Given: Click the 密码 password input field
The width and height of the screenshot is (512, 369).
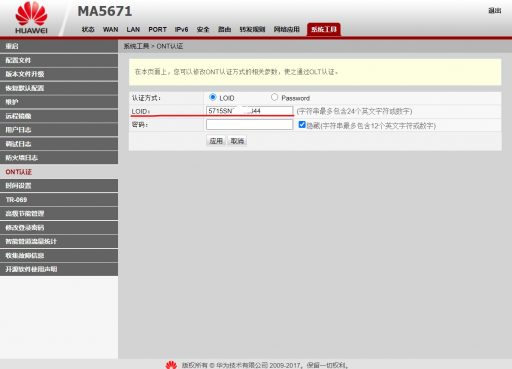Looking at the screenshot, I should tap(249, 125).
